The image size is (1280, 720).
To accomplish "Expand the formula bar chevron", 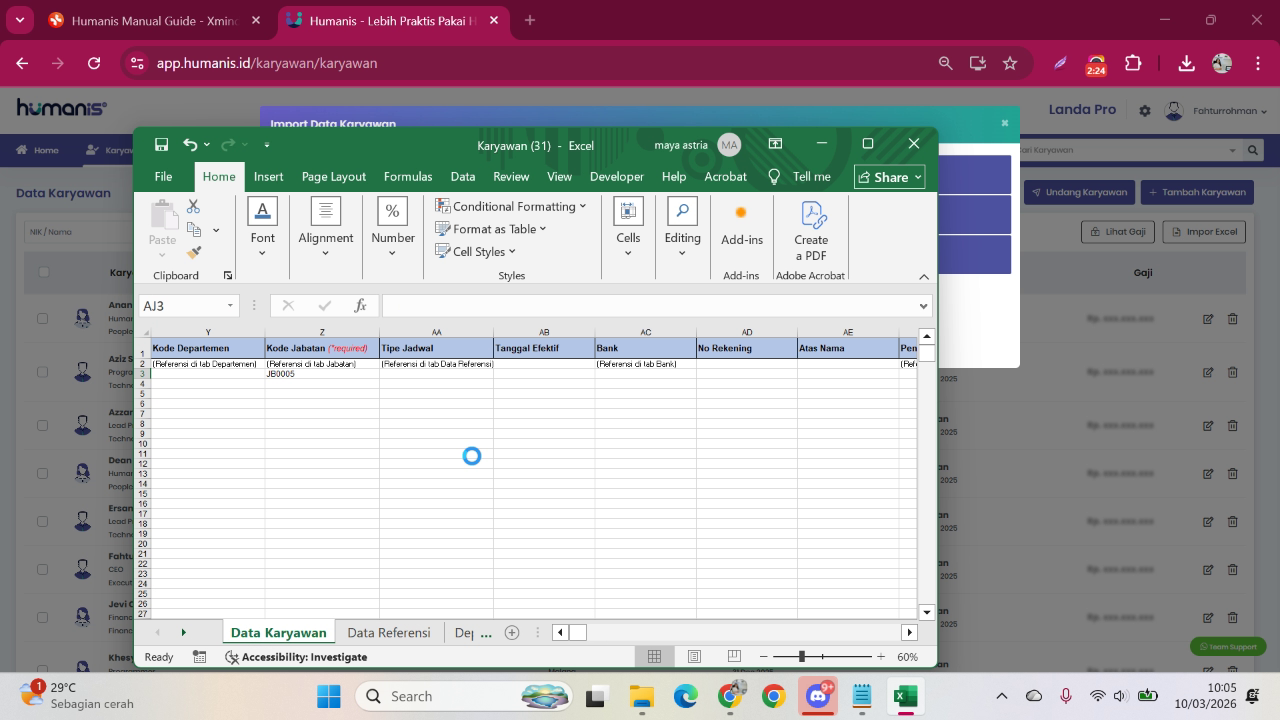I will pos(923,306).
